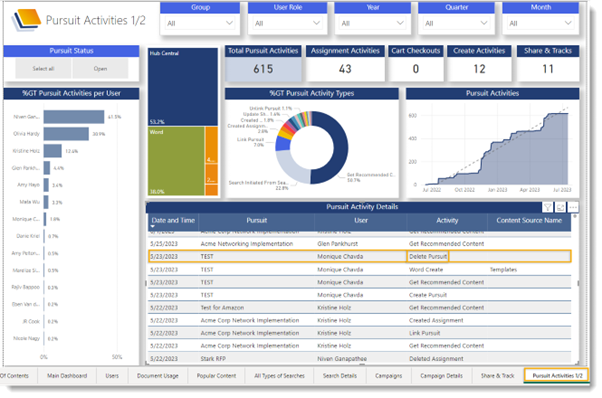Click the Assignment Activities 43 card

[345, 63]
